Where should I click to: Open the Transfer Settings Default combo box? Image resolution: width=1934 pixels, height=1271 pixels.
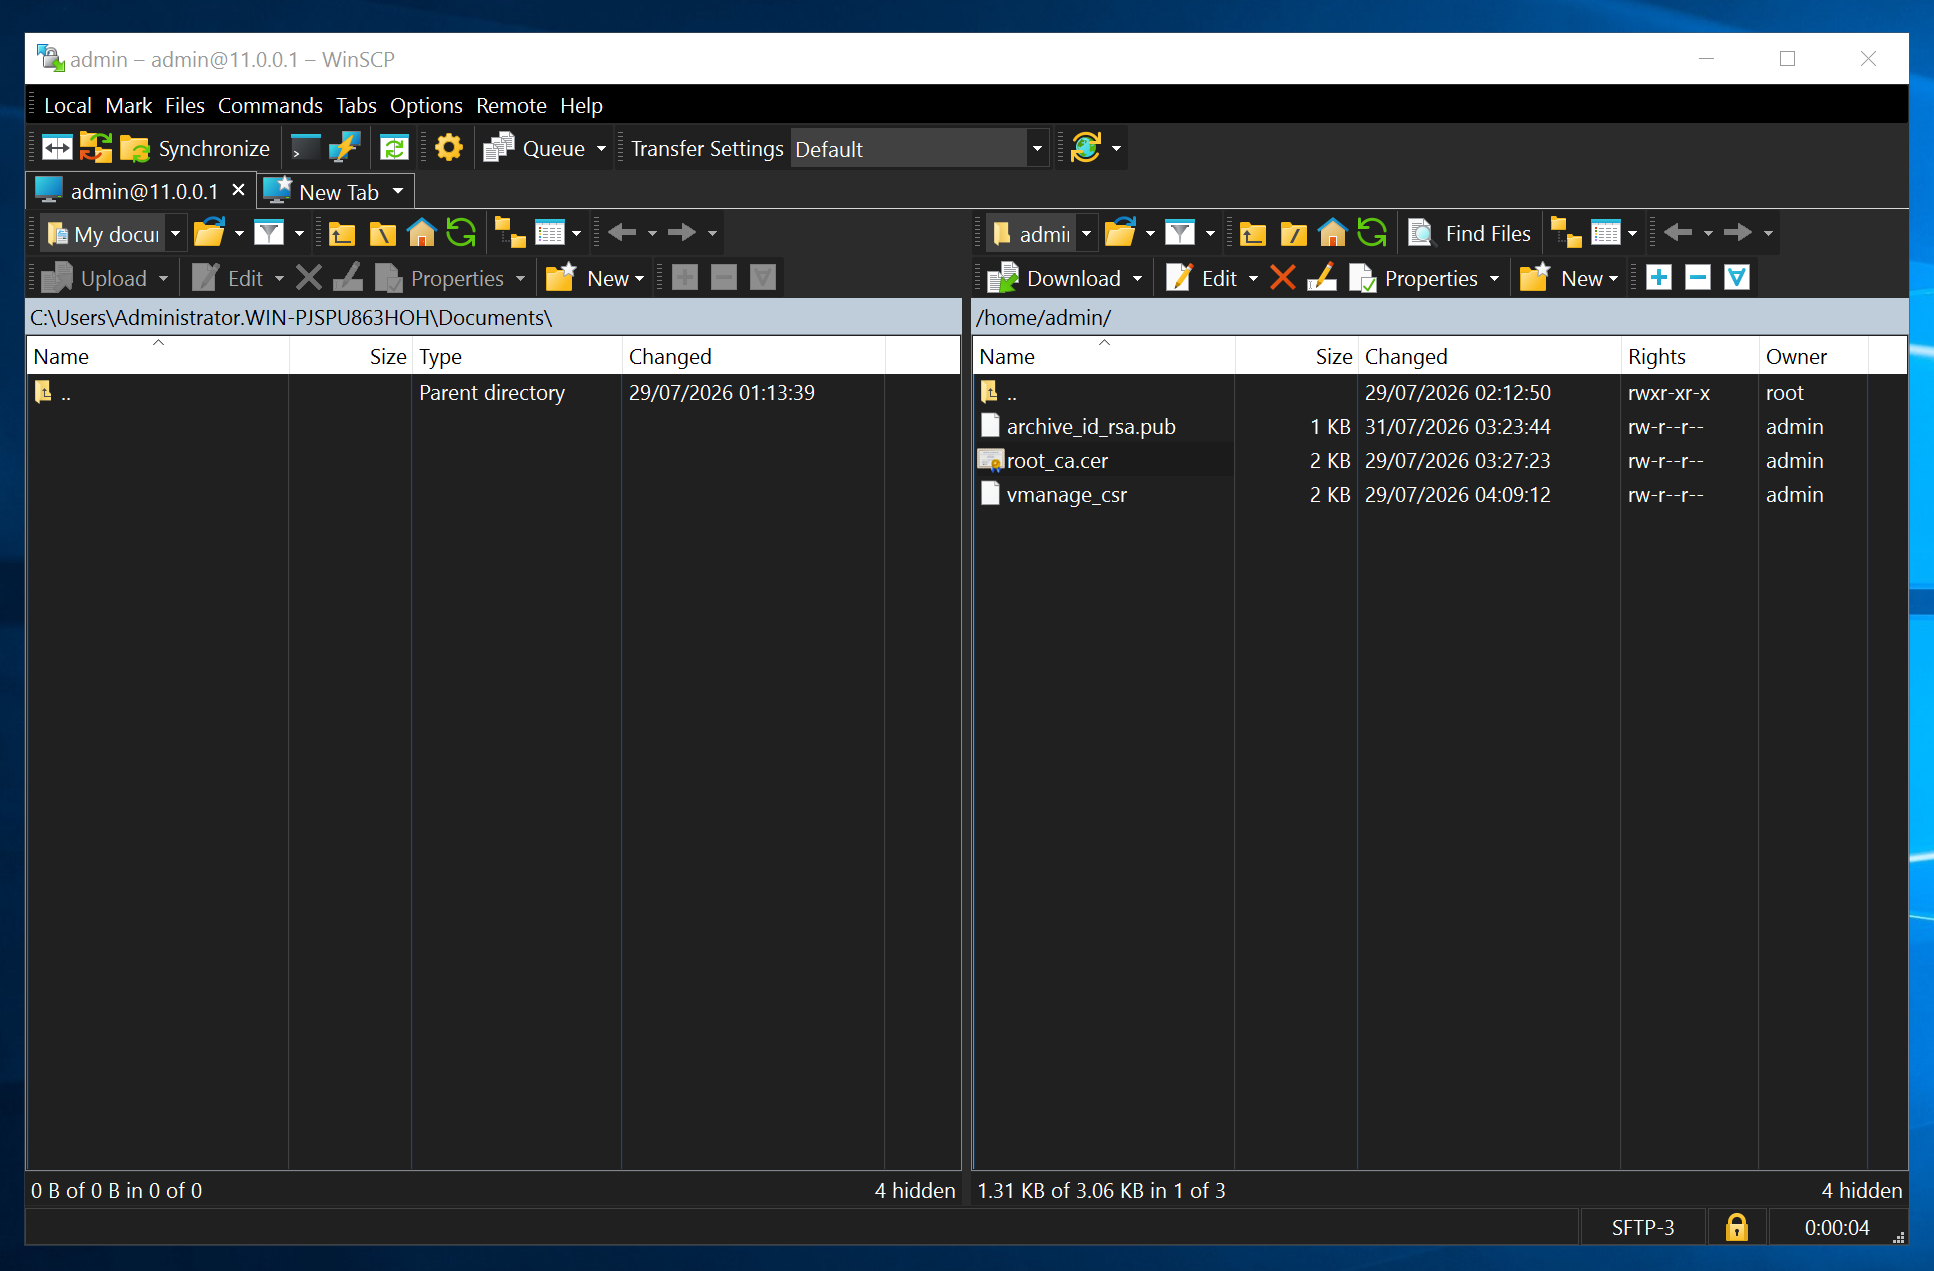919,149
